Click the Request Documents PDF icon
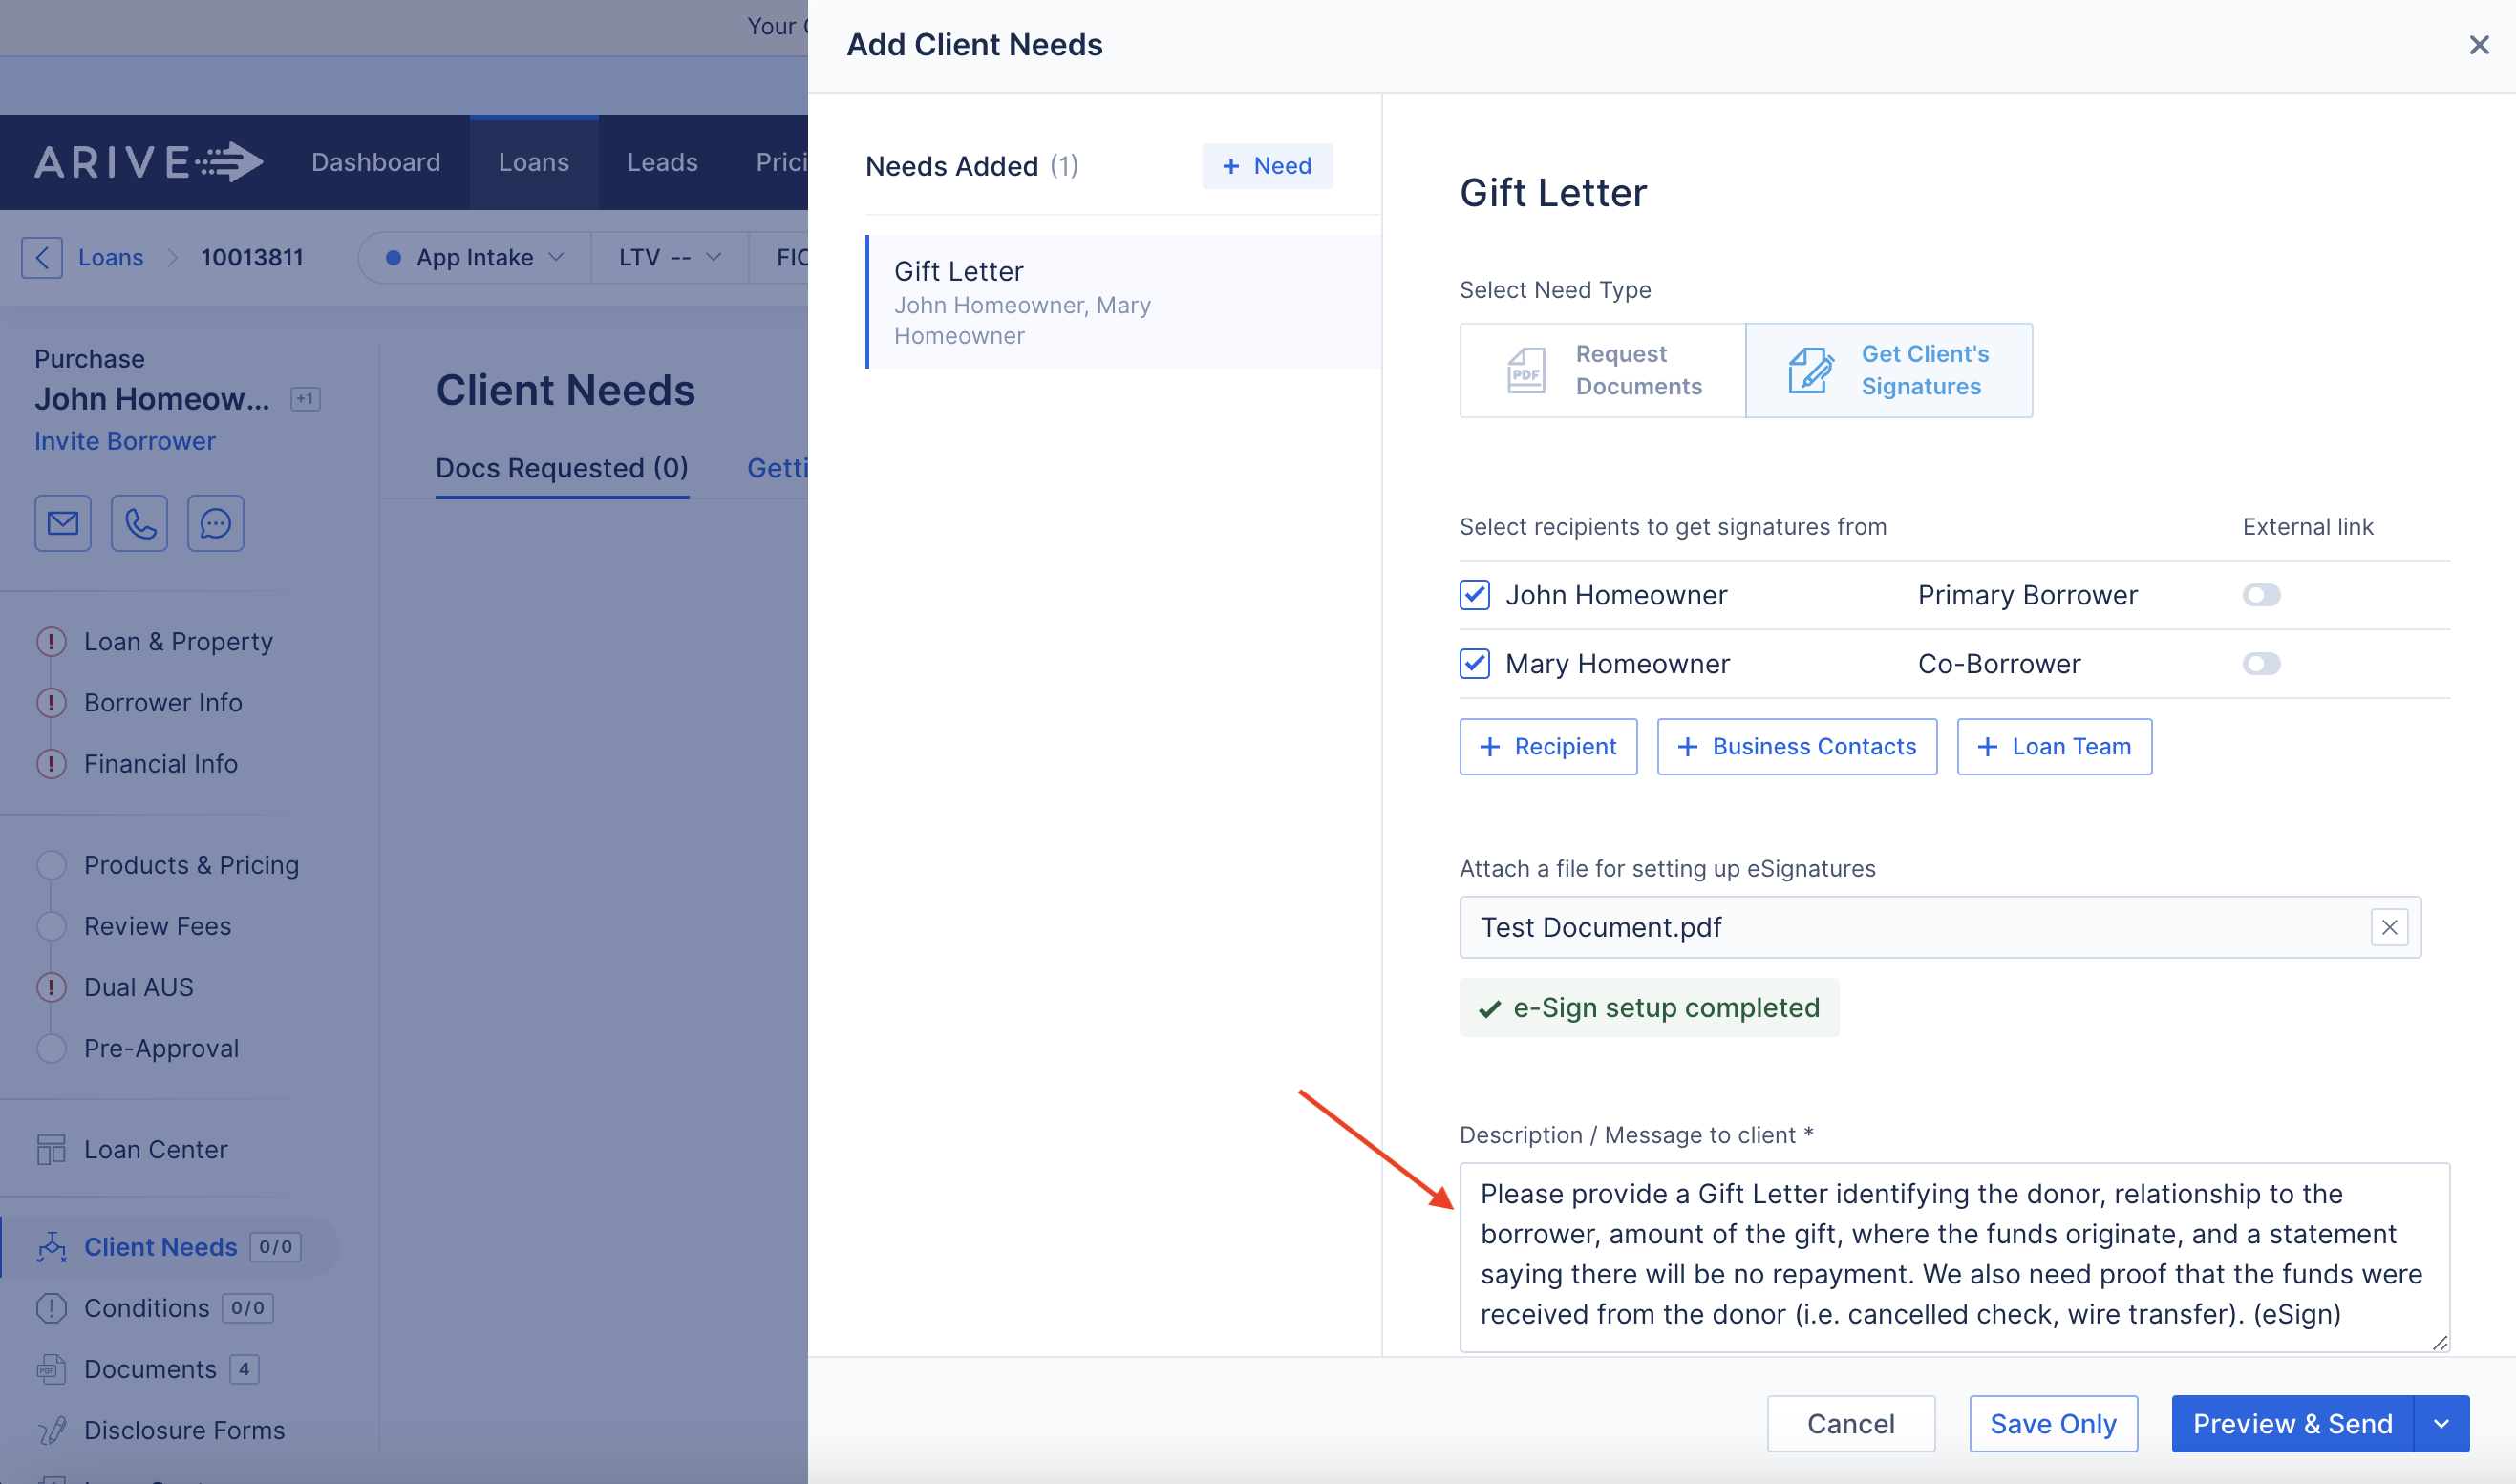This screenshot has width=2516, height=1484. [x=1526, y=370]
